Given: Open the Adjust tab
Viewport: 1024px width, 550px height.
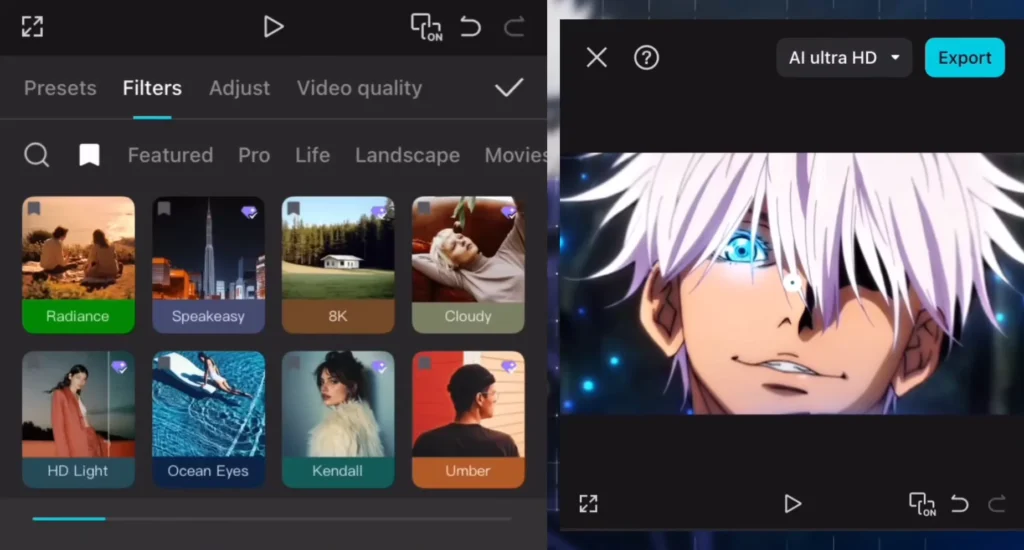Looking at the screenshot, I should point(239,88).
